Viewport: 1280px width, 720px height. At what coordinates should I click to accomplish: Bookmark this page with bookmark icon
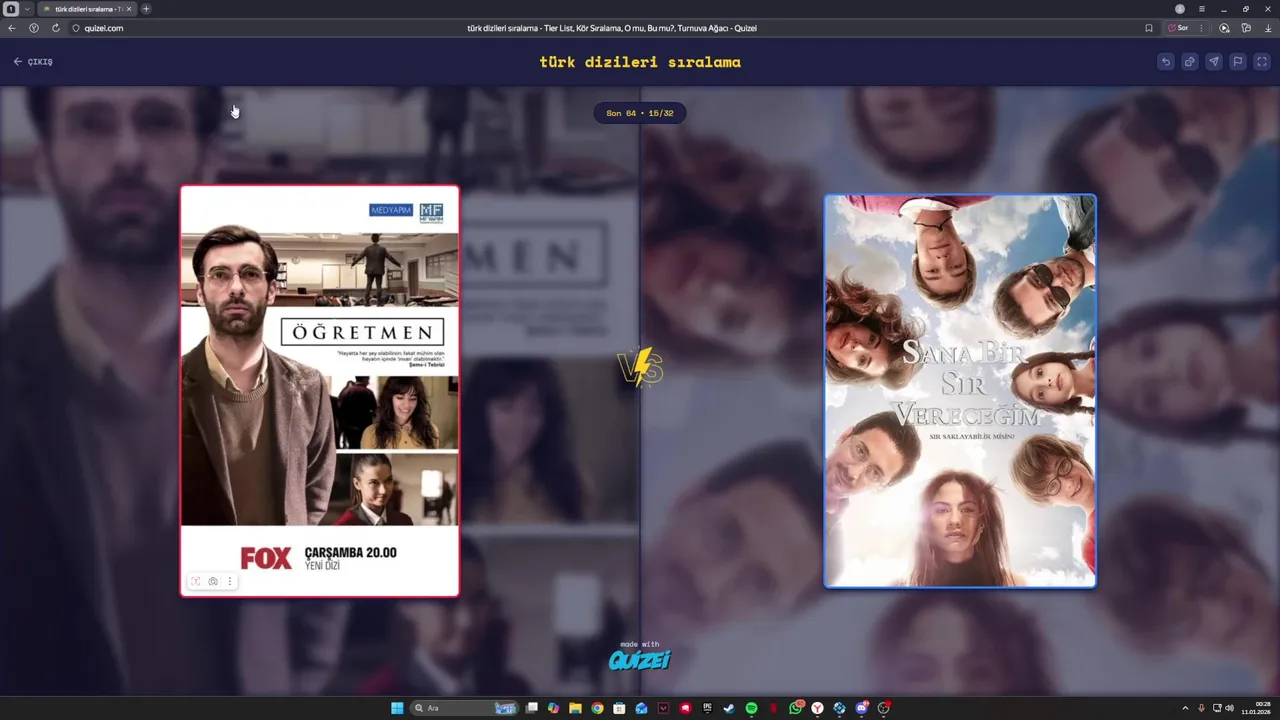click(1149, 28)
